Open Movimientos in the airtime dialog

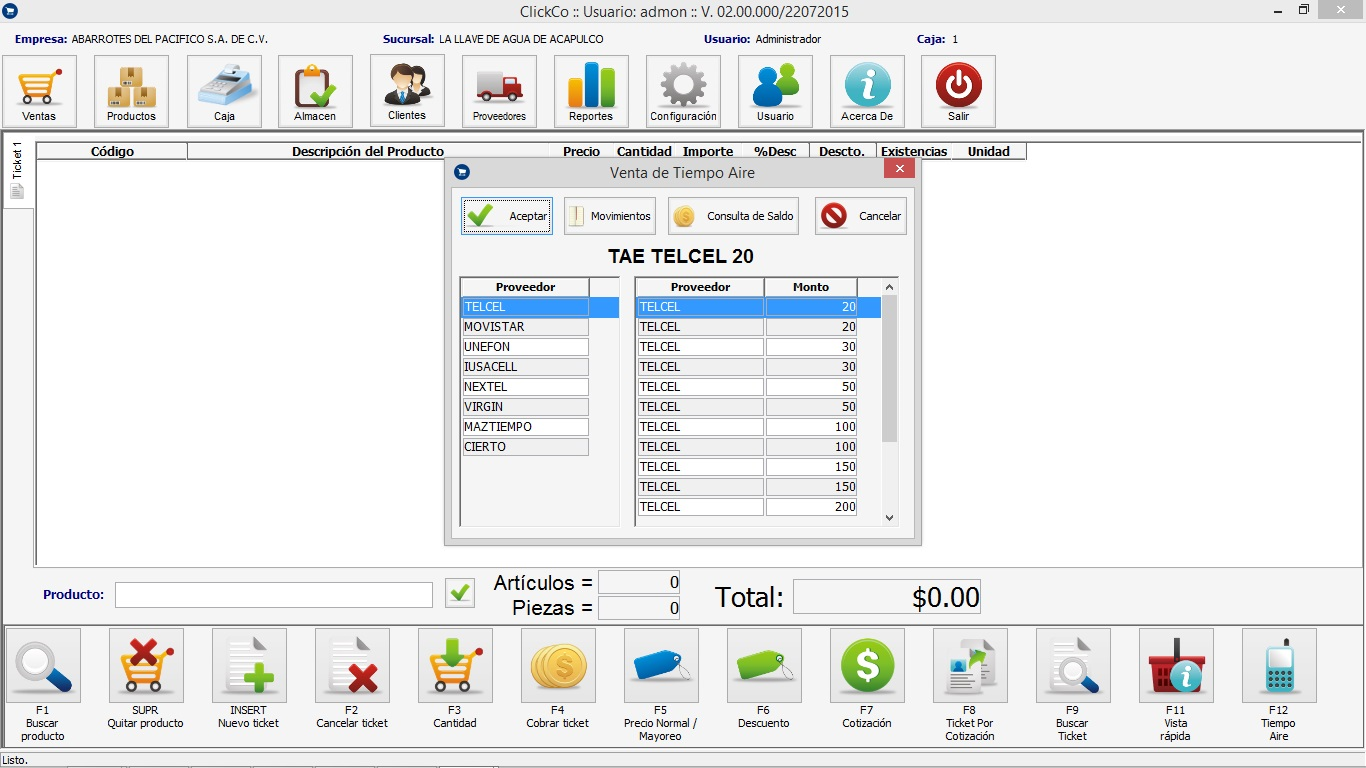pos(610,216)
